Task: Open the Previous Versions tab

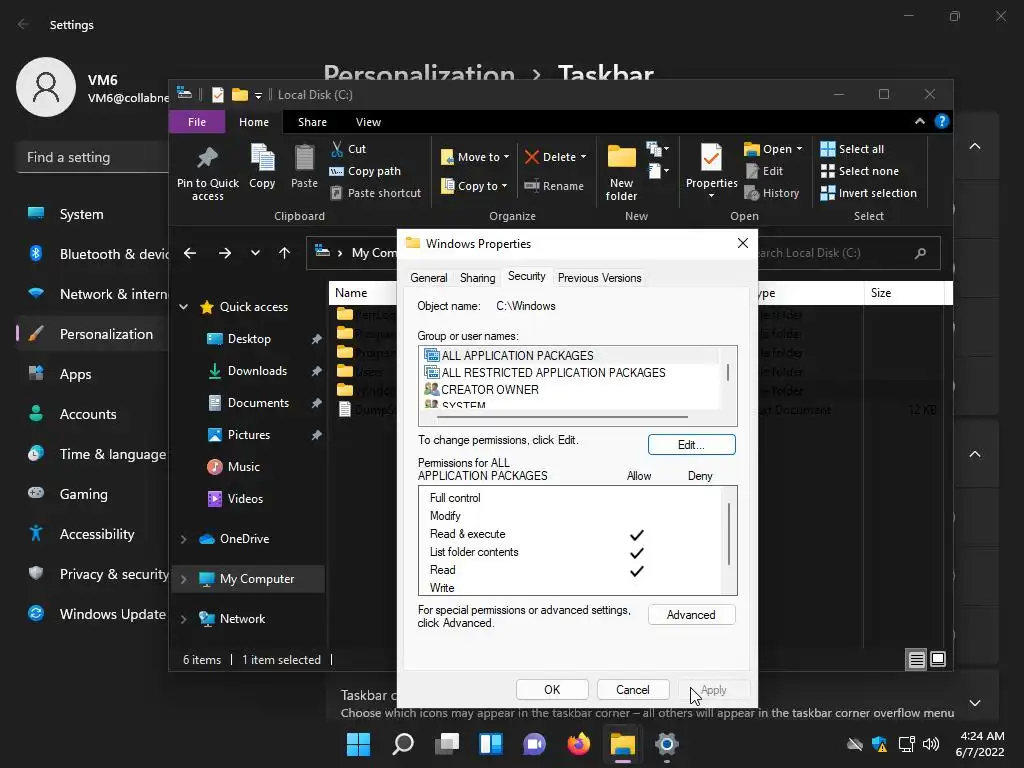Action: (600, 278)
